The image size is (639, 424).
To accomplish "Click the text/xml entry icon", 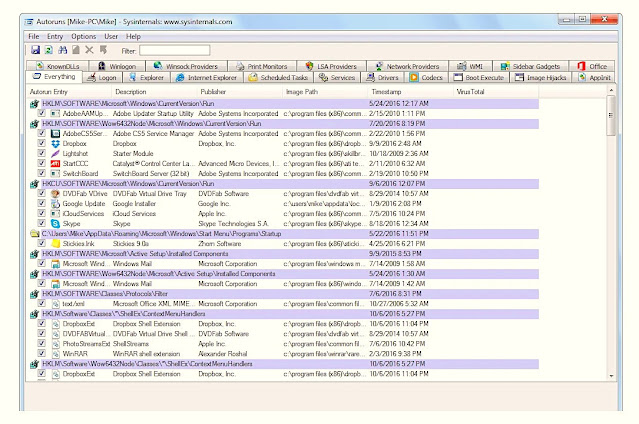I will tap(55, 304).
